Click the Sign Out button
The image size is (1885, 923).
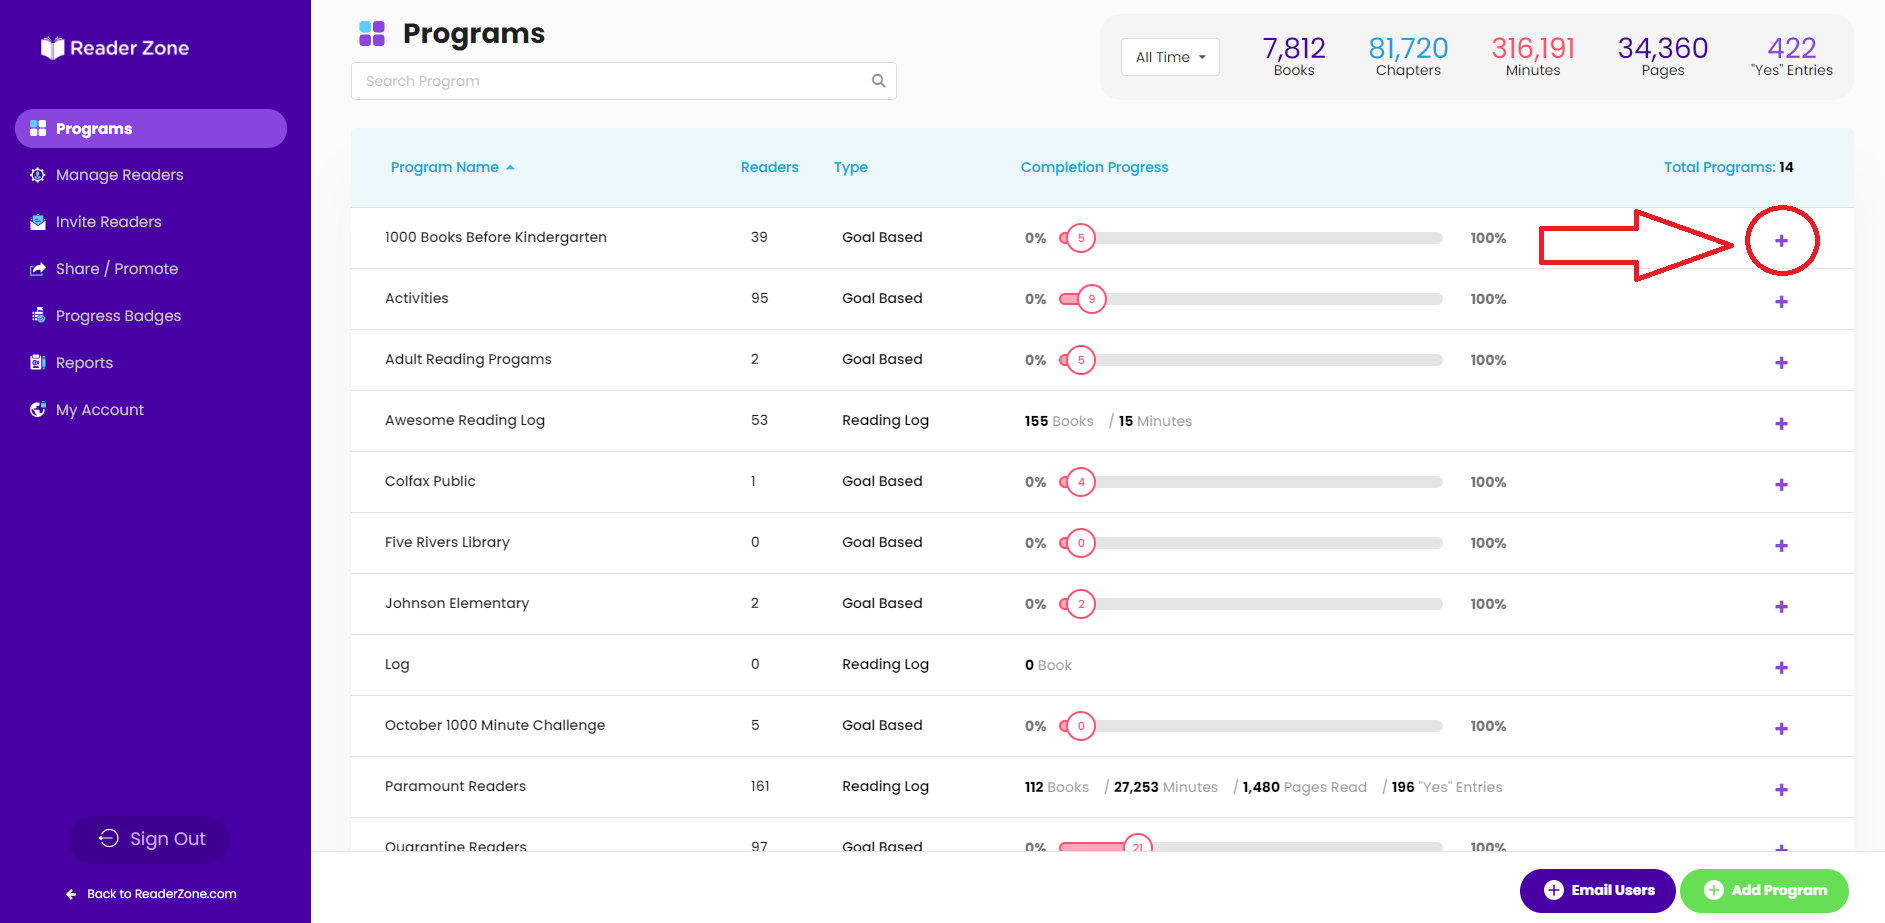click(x=150, y=839)
